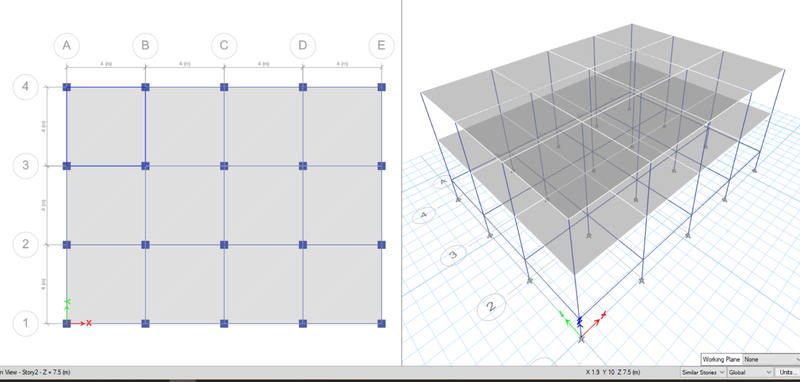Select column joint at grid A-2

click(66, 245)
